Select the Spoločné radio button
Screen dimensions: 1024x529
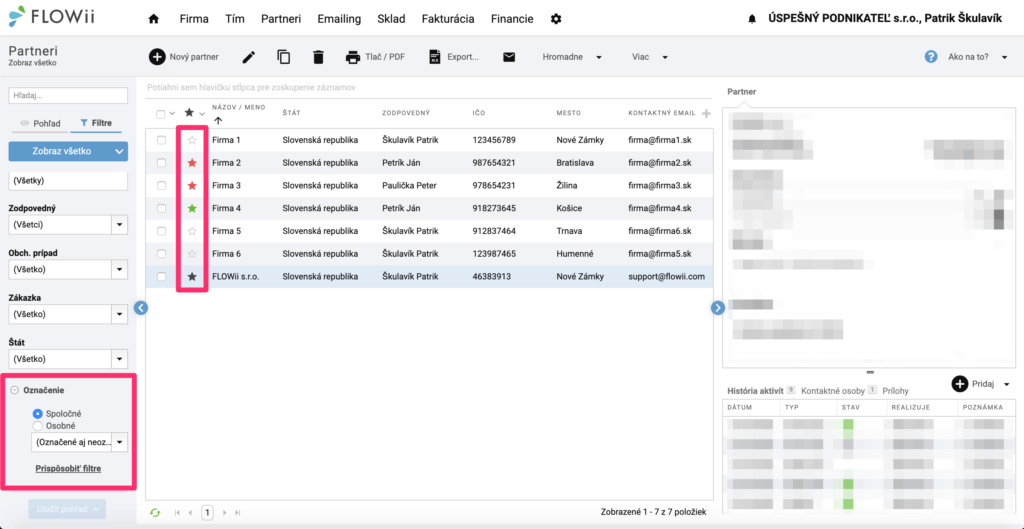click(37, 413)
